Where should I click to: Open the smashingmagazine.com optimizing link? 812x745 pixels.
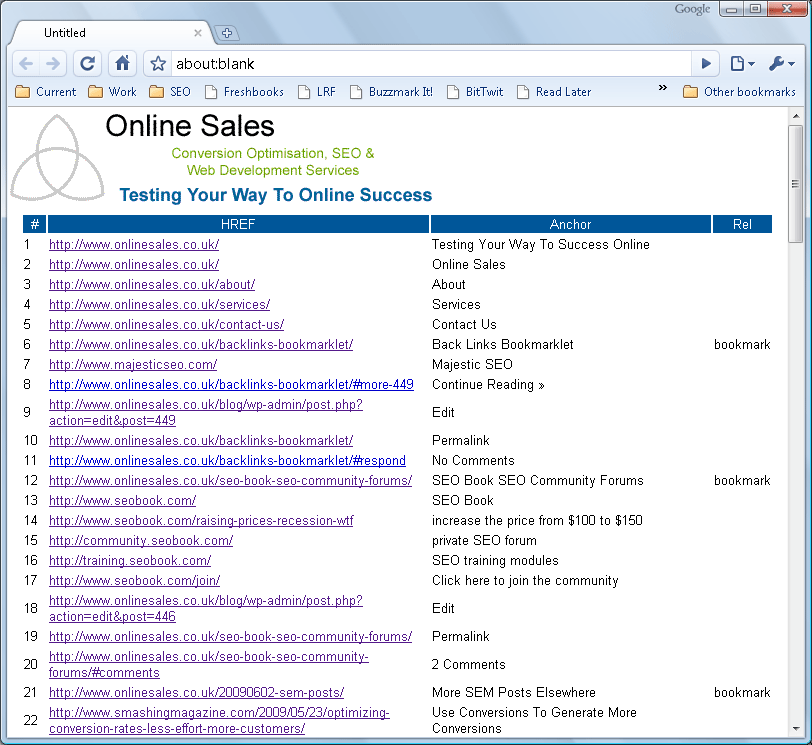[219, 720]
